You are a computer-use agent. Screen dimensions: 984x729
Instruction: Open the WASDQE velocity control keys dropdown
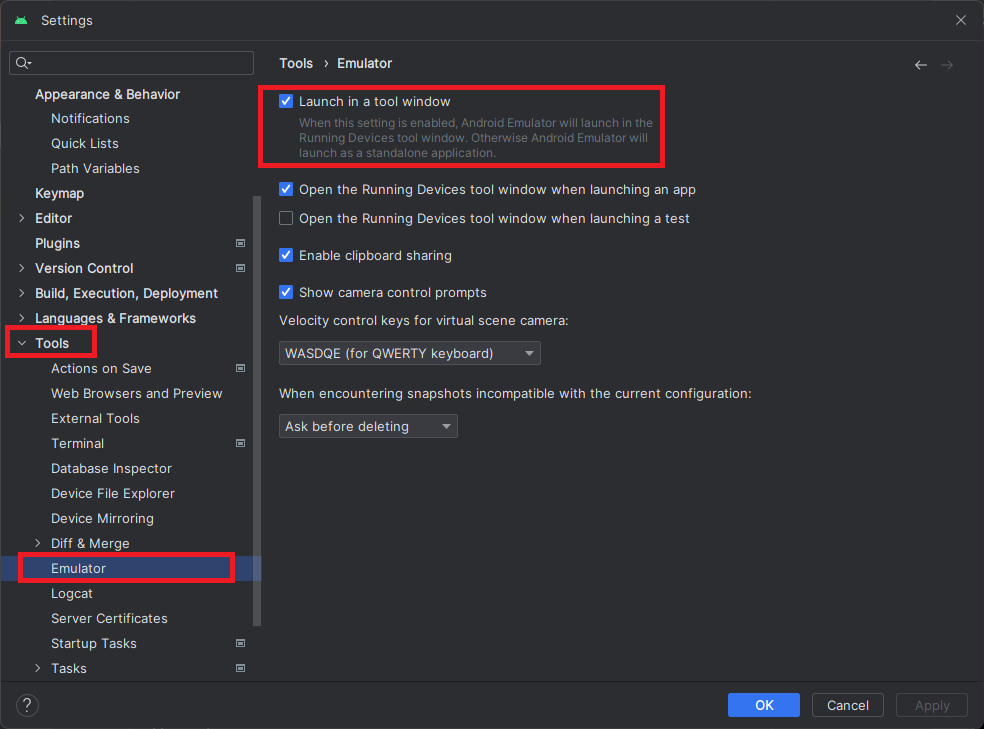(x=410, y=353)
